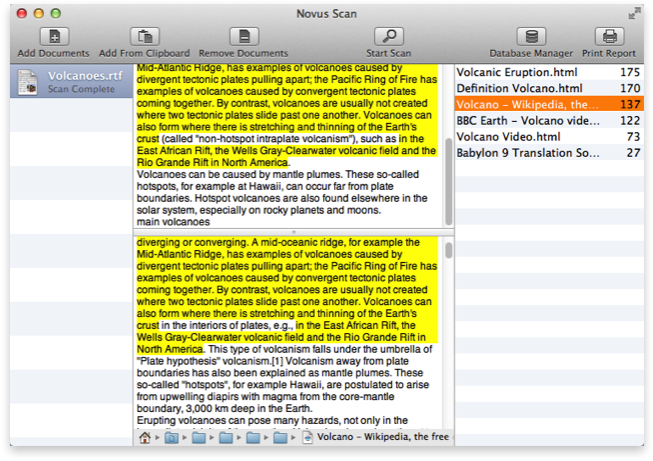Viewport: 653px width, 461px height.
Task: Select the Volcanic Eruption.html result
Action: tap(549, 72)
